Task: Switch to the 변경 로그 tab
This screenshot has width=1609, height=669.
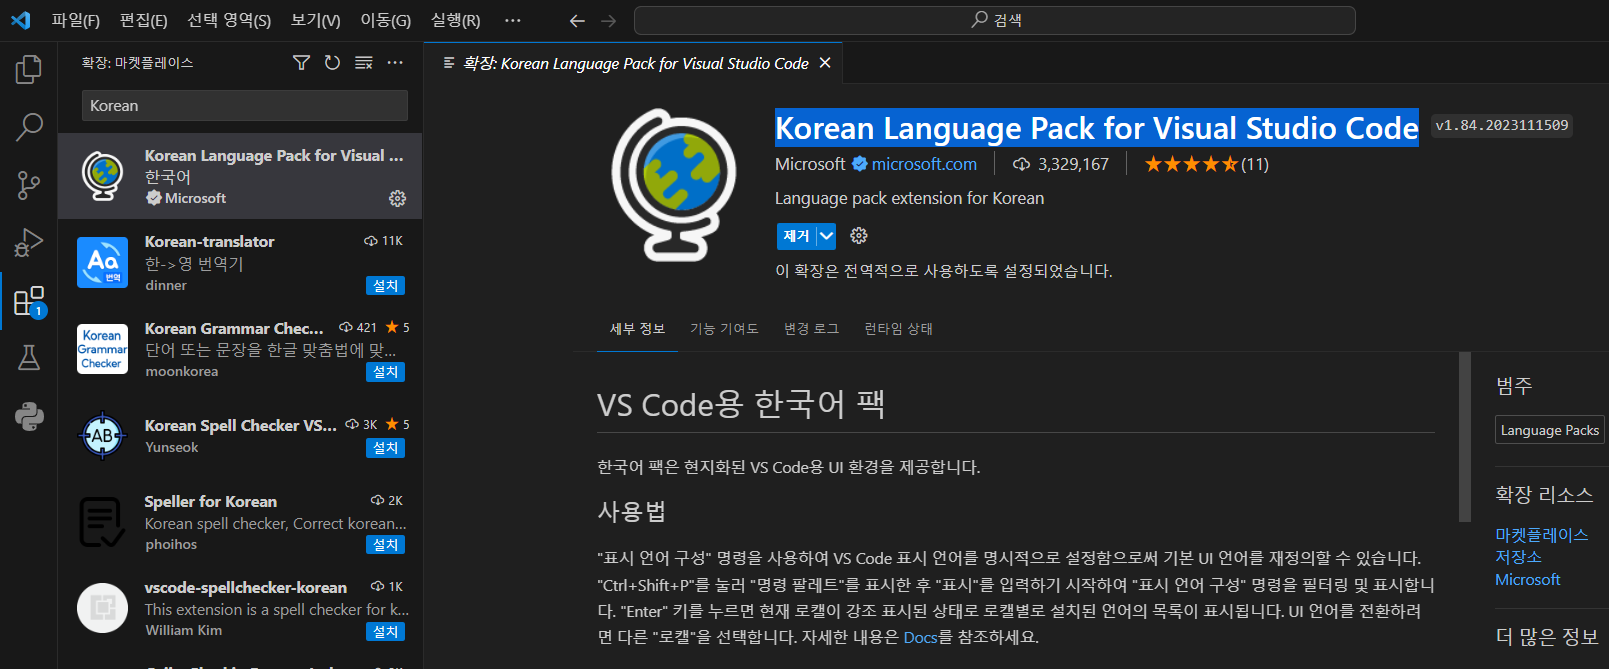Action: (811, 329)
